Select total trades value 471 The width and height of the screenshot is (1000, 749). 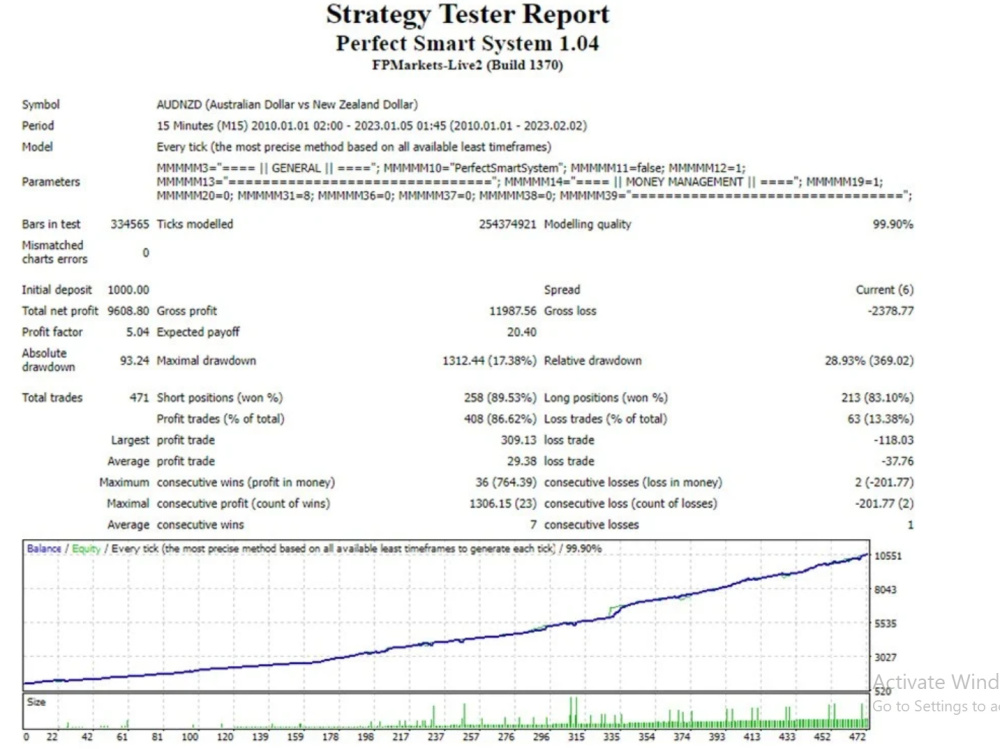click(x=139, y=397)
